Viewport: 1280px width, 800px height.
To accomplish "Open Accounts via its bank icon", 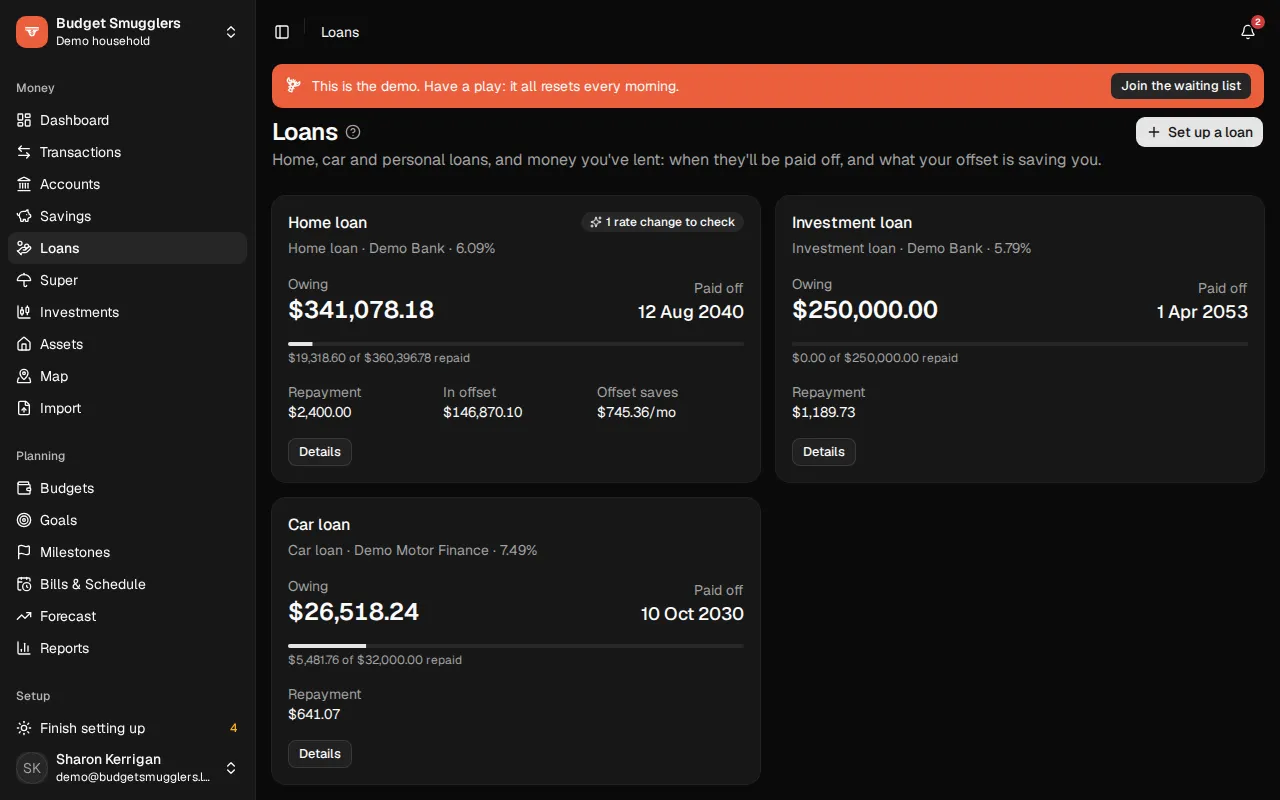I will point(24,184).
